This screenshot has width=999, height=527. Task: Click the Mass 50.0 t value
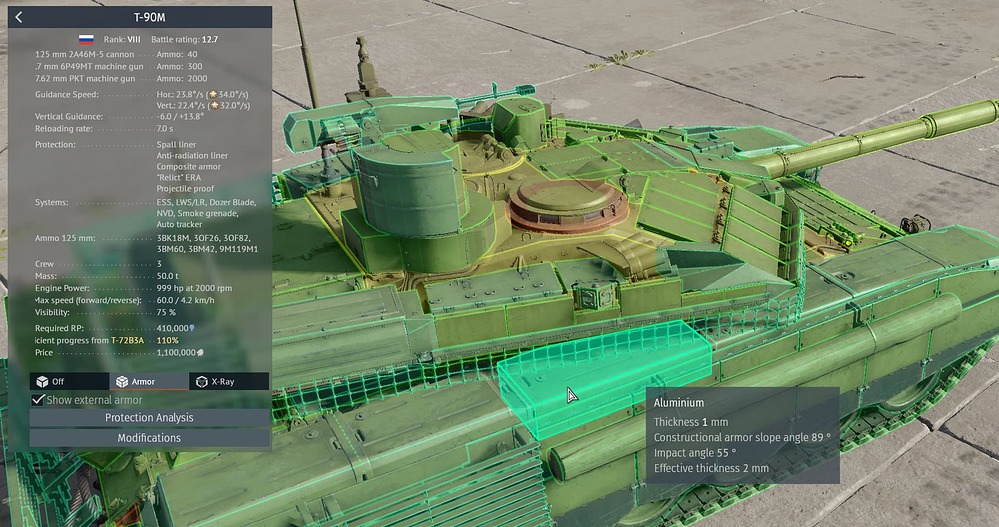168,276
